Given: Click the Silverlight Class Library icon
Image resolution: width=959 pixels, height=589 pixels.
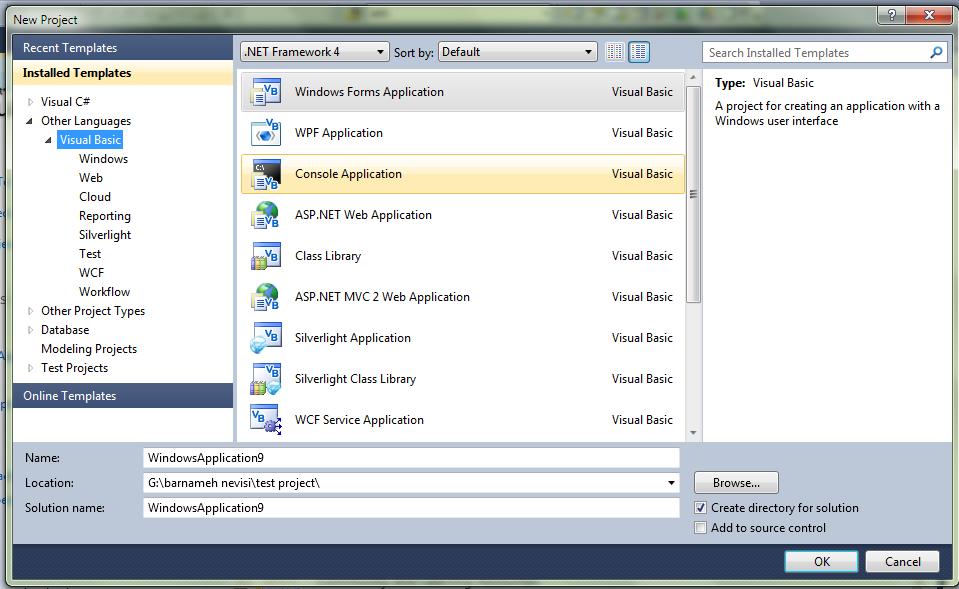Looking at the screenshot, I should click(x=265, y=379).
